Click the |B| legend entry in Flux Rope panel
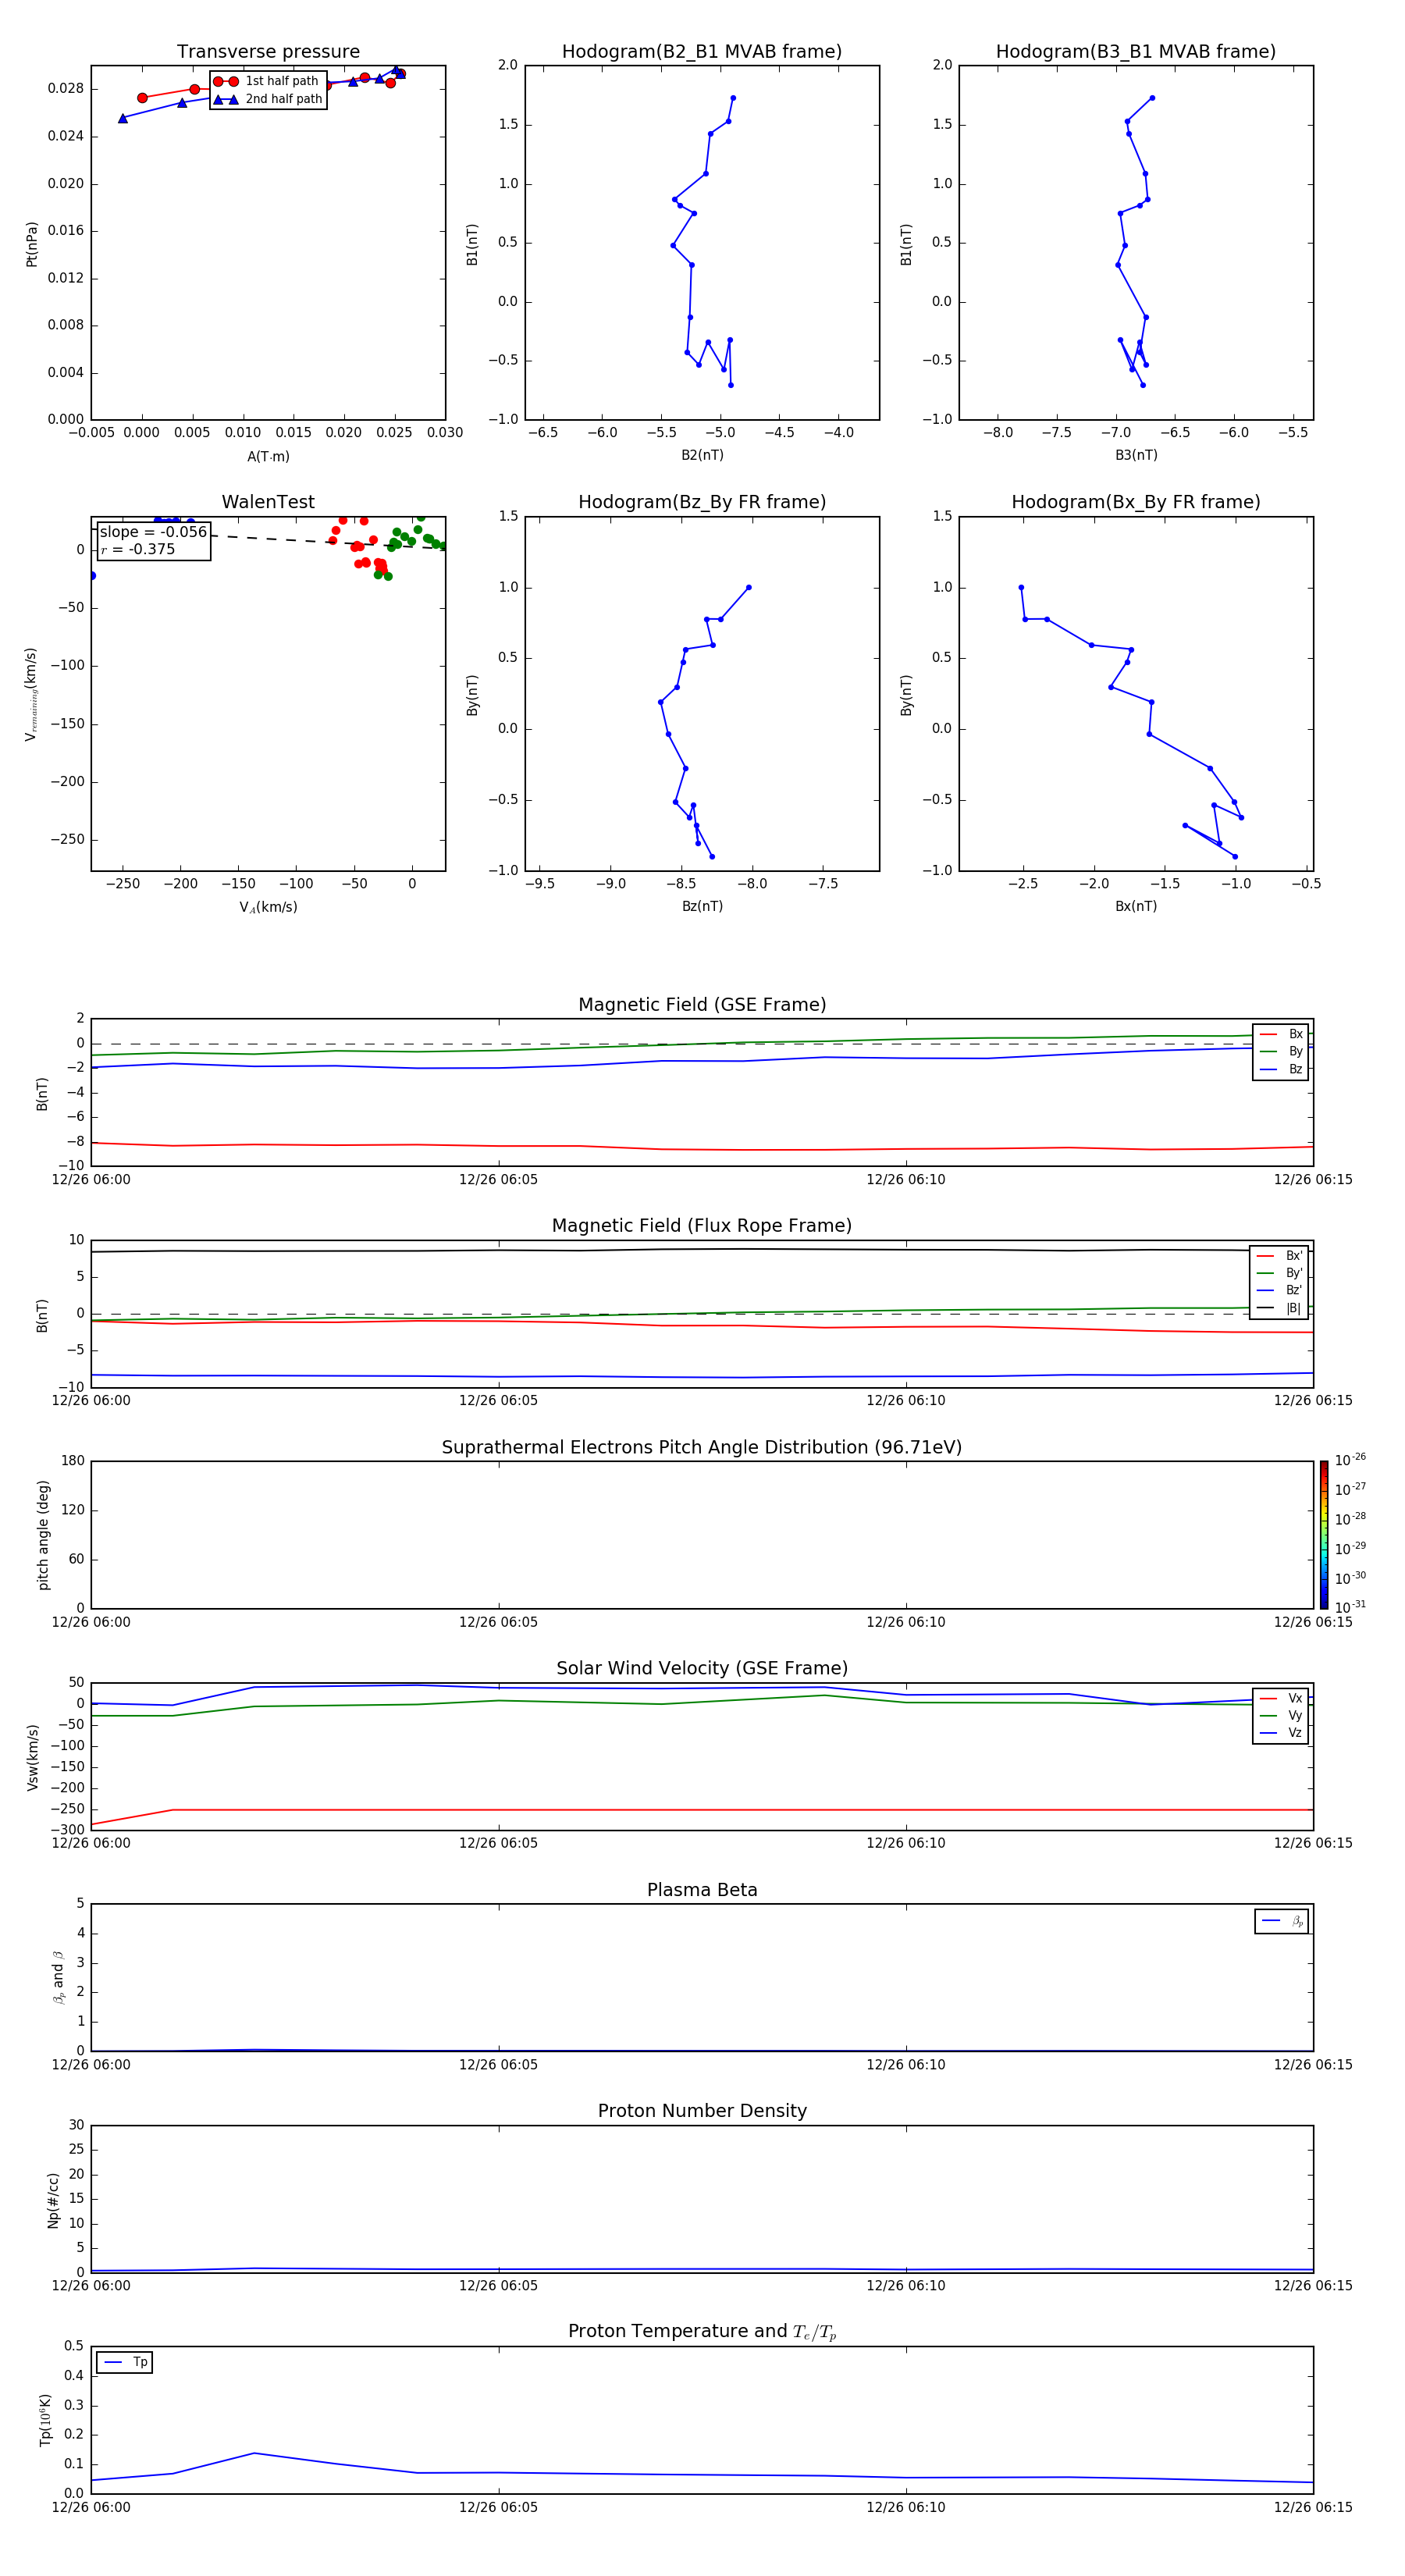 [1279, 1308]
